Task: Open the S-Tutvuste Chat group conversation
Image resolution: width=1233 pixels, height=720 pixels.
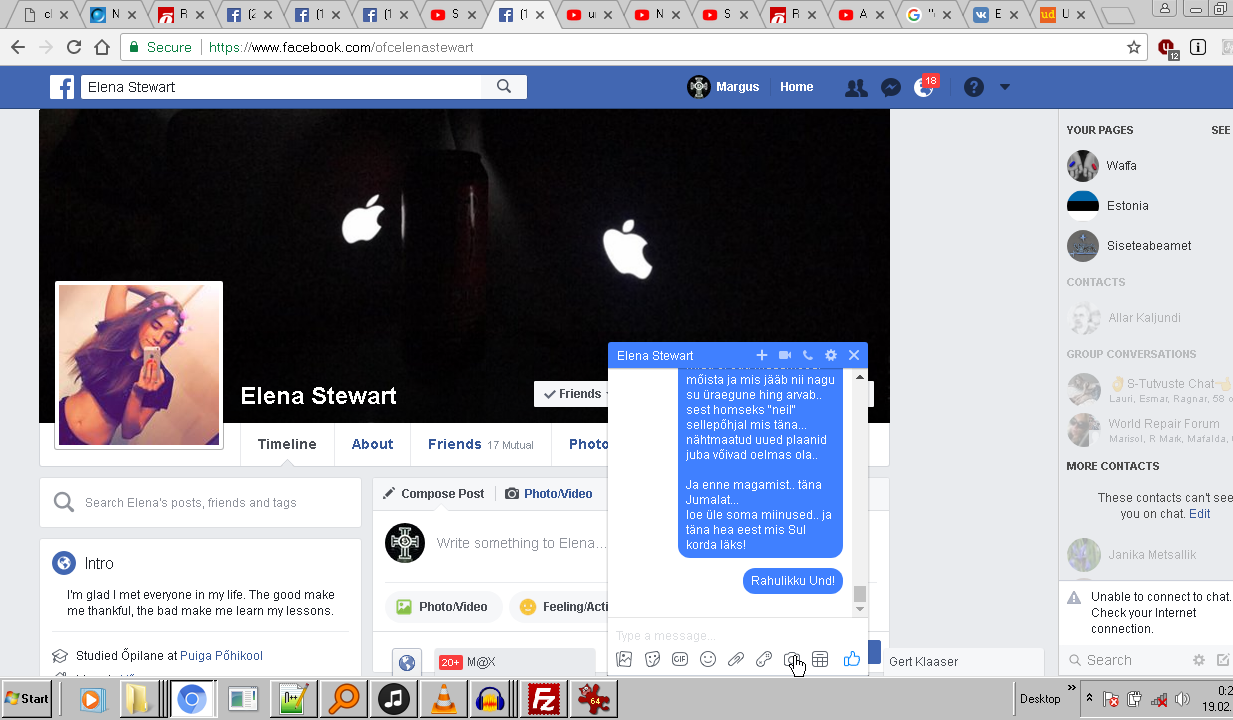Action: click(x=1149, y=390)
